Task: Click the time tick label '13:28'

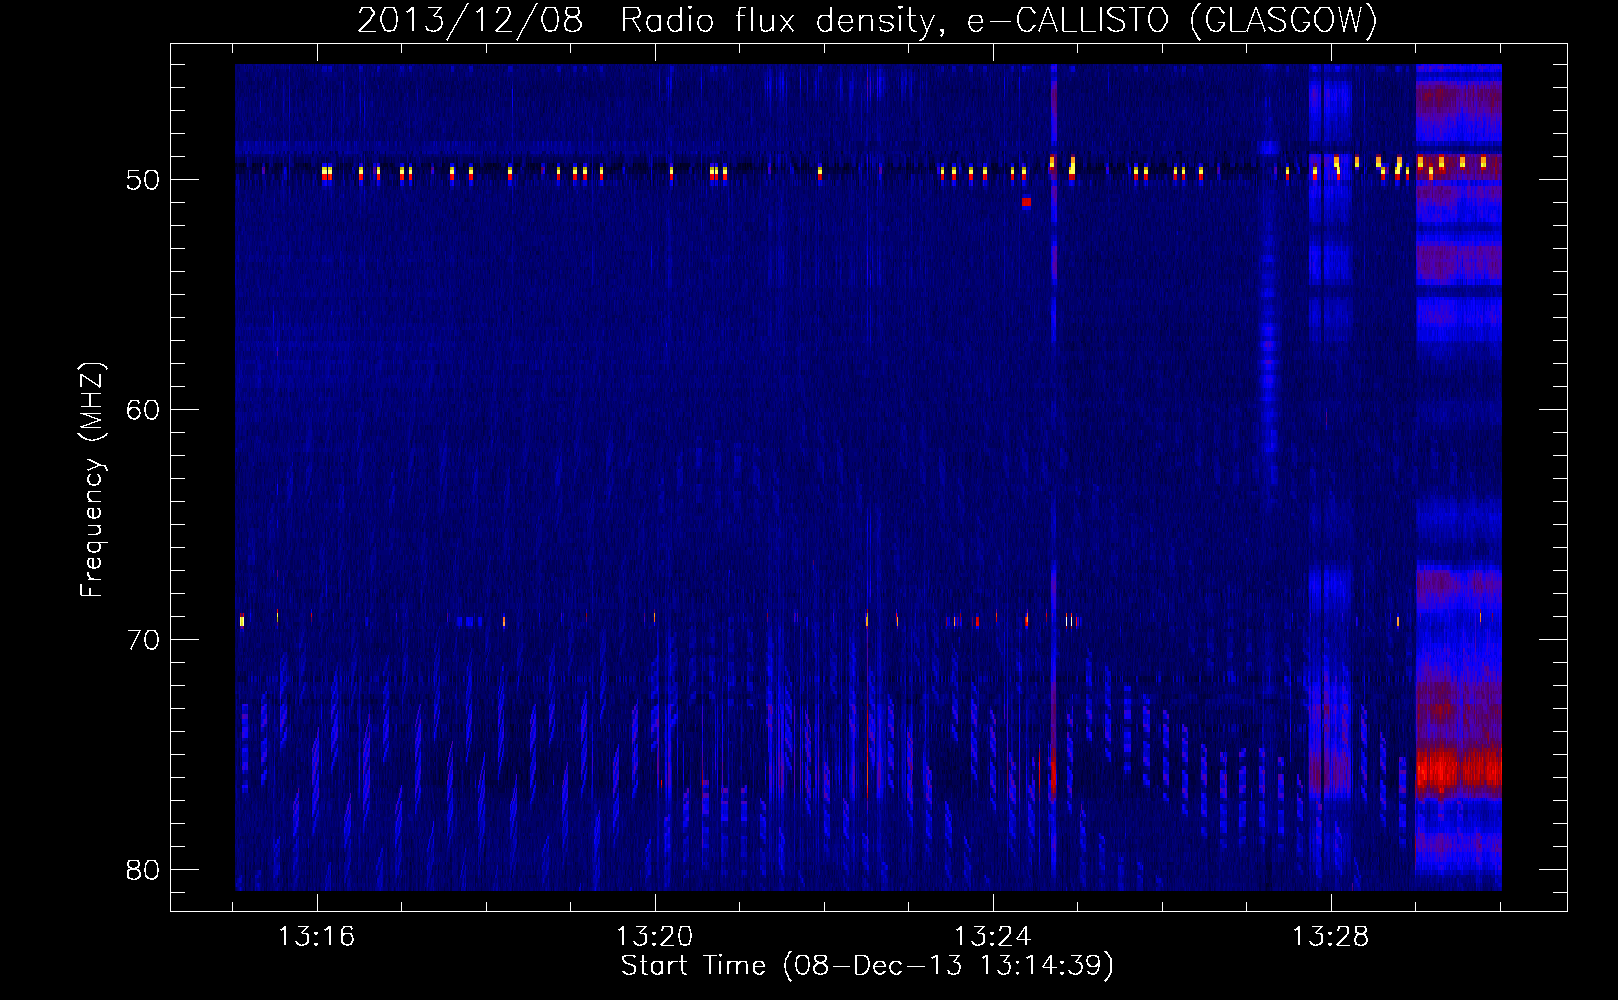Action: coord(1331,937)
